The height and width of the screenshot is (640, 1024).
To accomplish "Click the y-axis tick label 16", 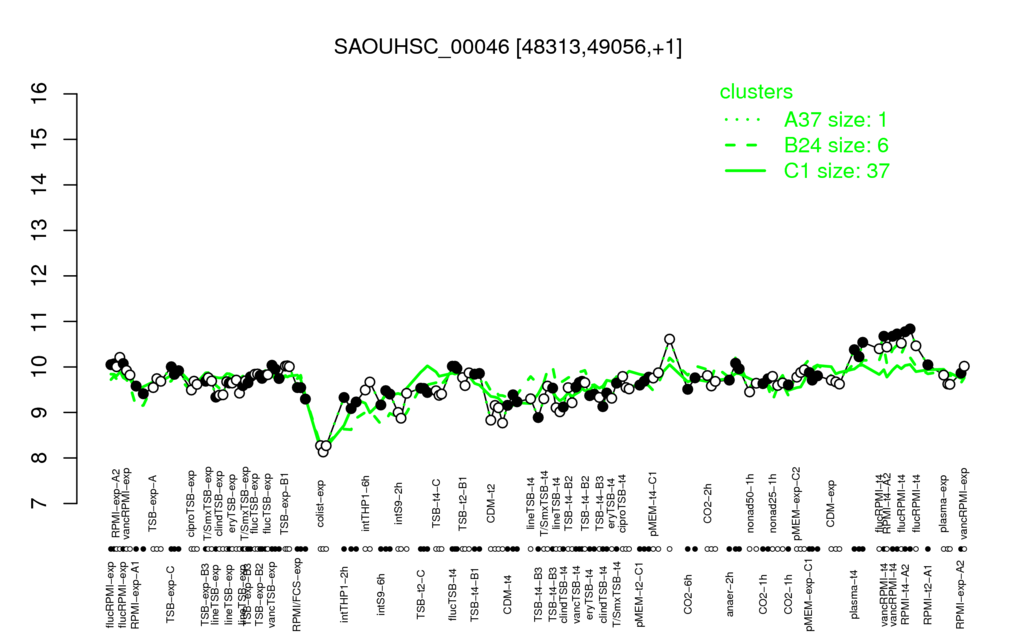I will tap(39, 94).
